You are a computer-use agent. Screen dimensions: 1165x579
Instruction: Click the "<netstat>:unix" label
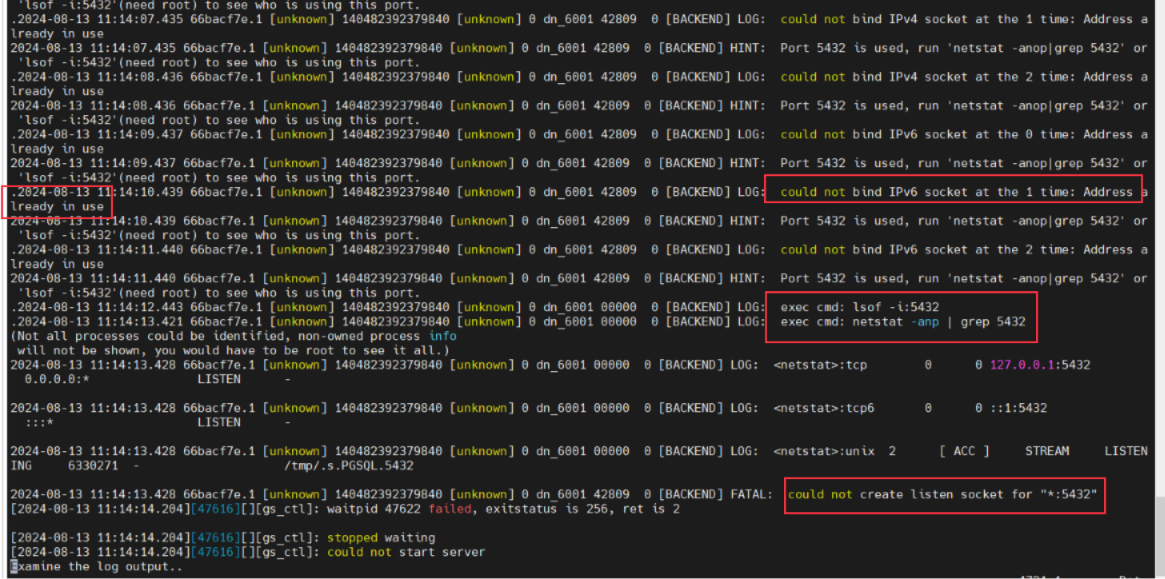(824, 451)
